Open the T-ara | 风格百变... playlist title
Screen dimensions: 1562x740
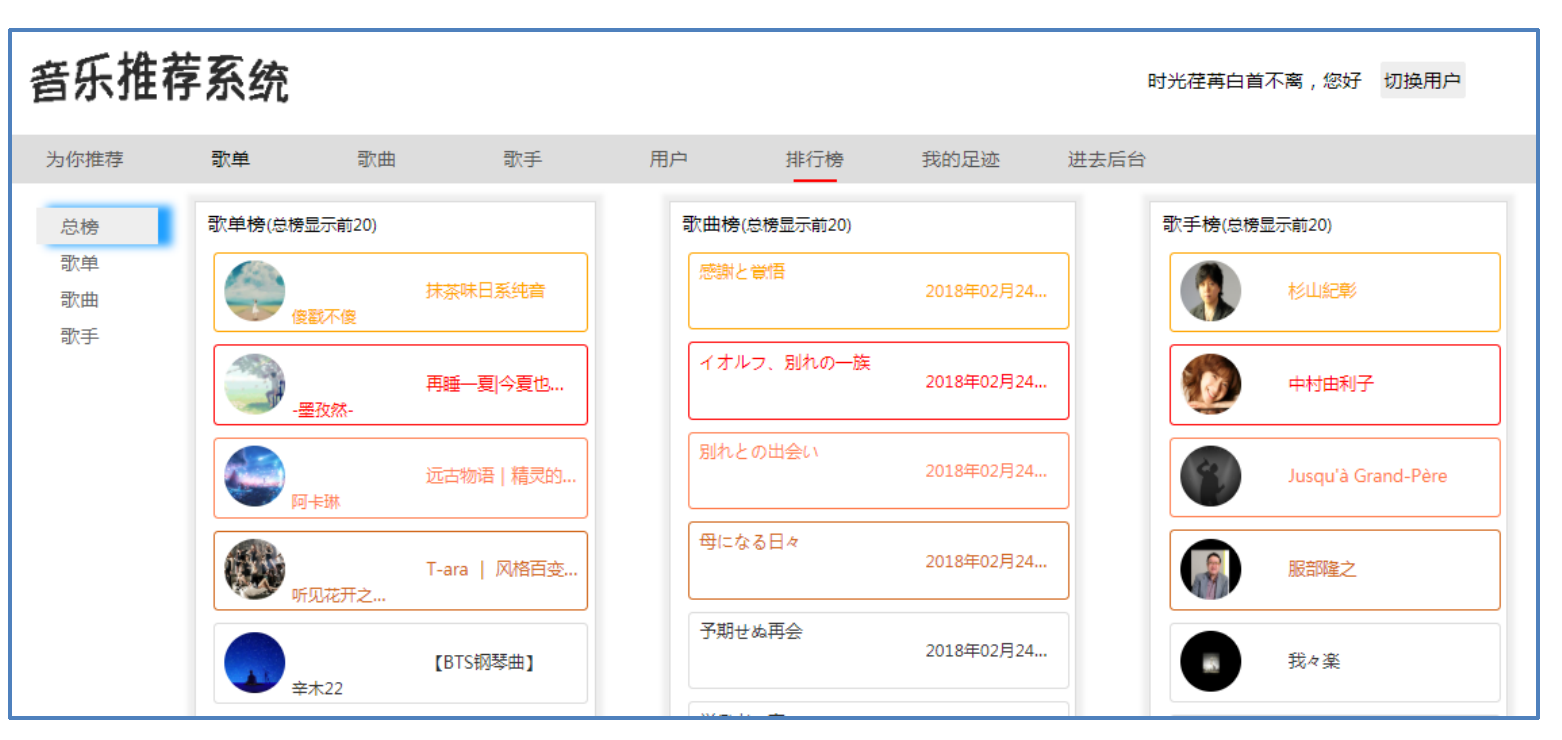tap(502, 570)
